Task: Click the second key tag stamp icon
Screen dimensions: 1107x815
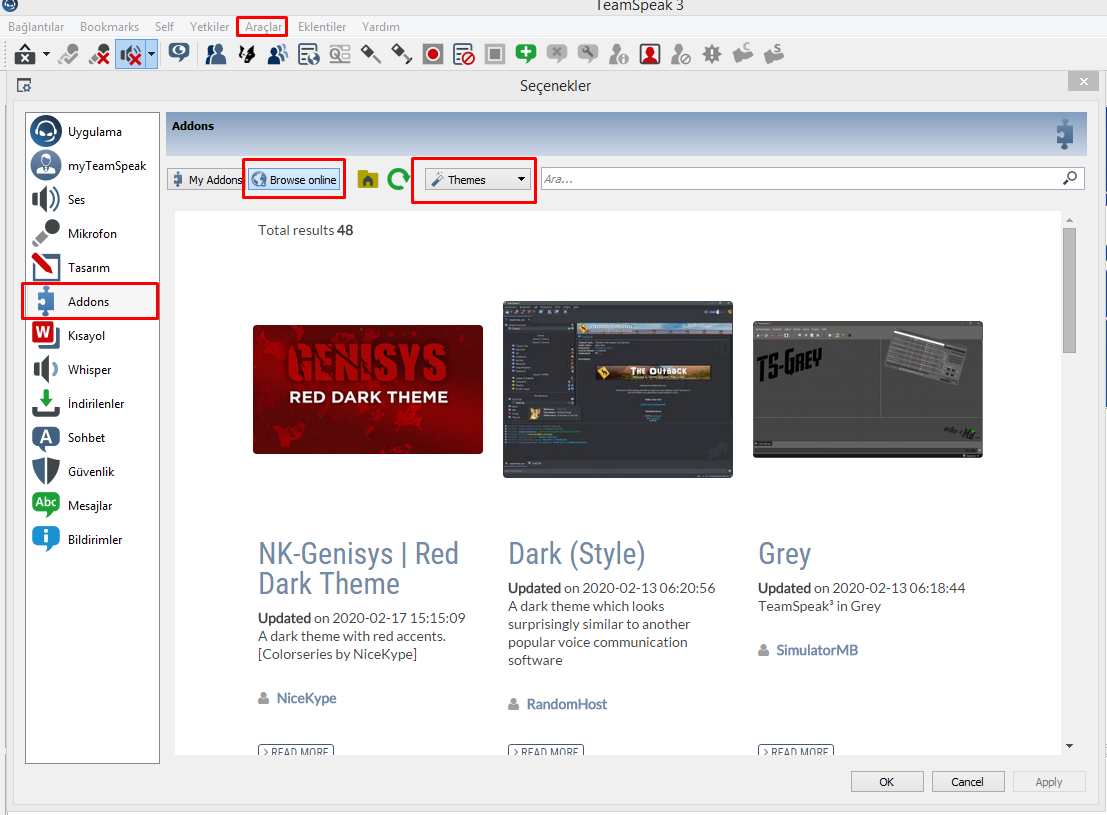Action: point(402,54)
